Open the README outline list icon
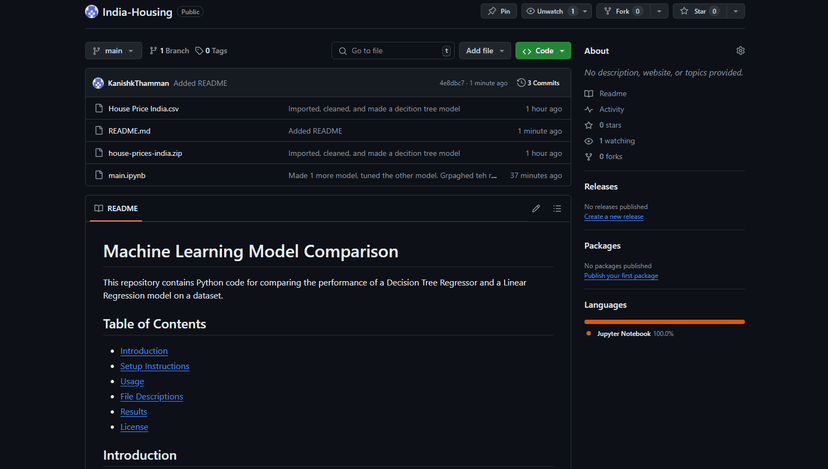The height and width of the screenshot is (469, 828). click(557, 209)
